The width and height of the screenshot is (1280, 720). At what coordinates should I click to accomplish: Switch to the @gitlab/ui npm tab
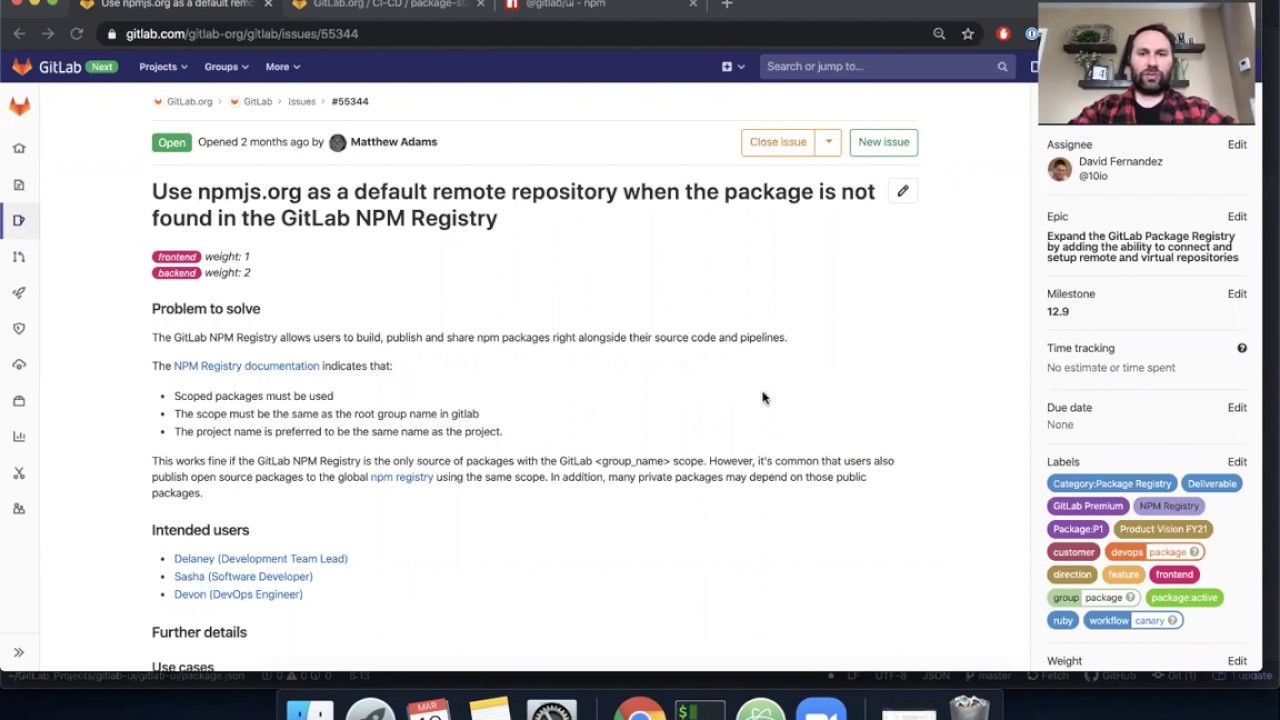pos(565,4)
